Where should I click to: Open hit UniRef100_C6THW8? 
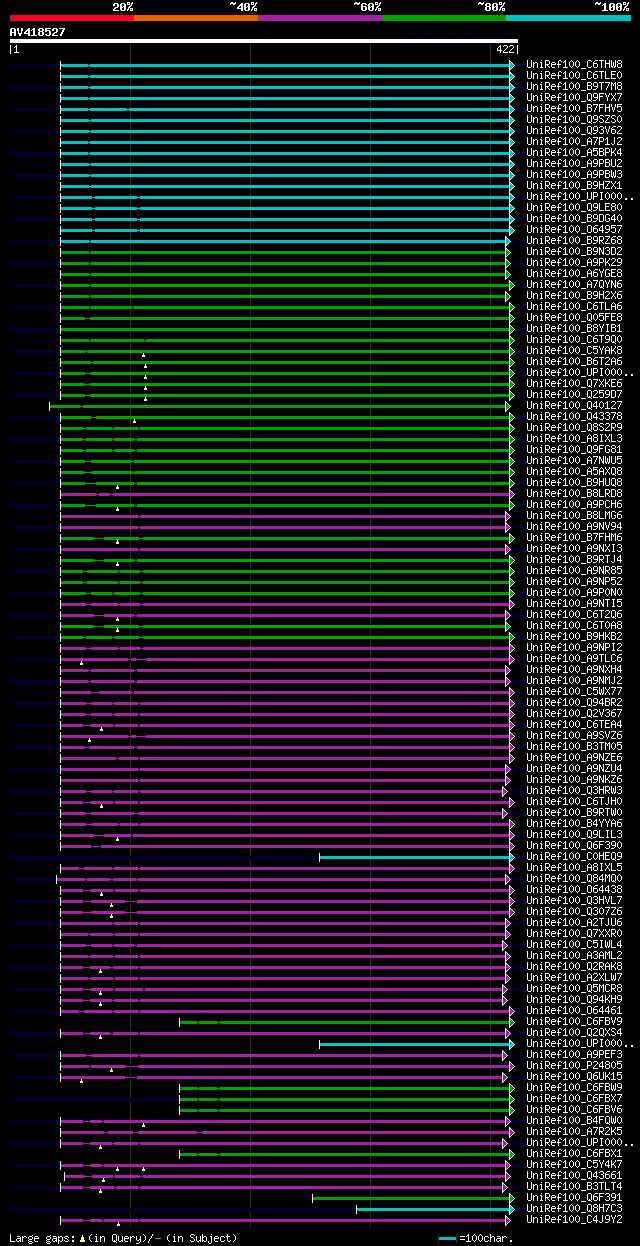coord(574,64)
